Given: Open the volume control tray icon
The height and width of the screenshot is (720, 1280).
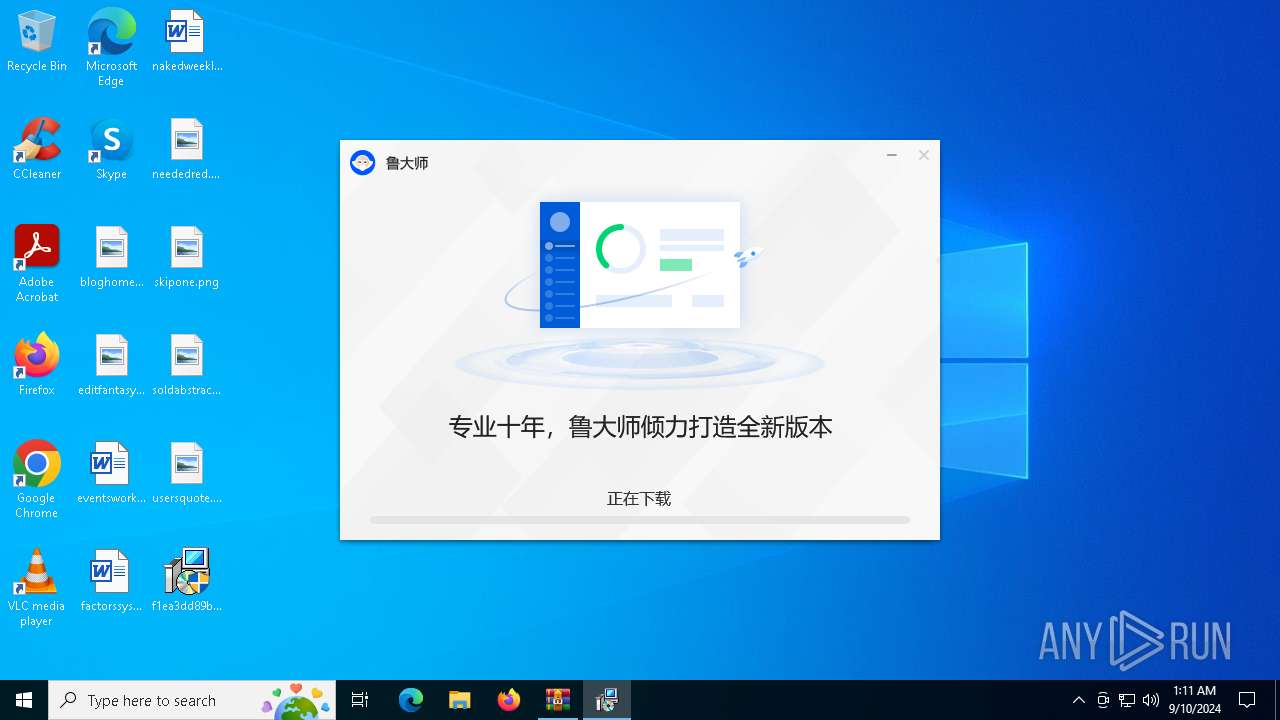Looking at the screenshot, I should point(1151,700).
